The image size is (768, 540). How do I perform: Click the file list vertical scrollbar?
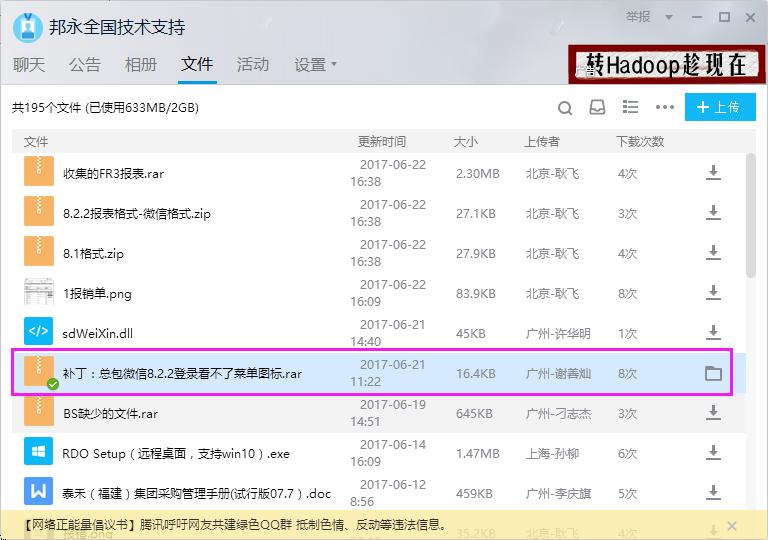750,215
